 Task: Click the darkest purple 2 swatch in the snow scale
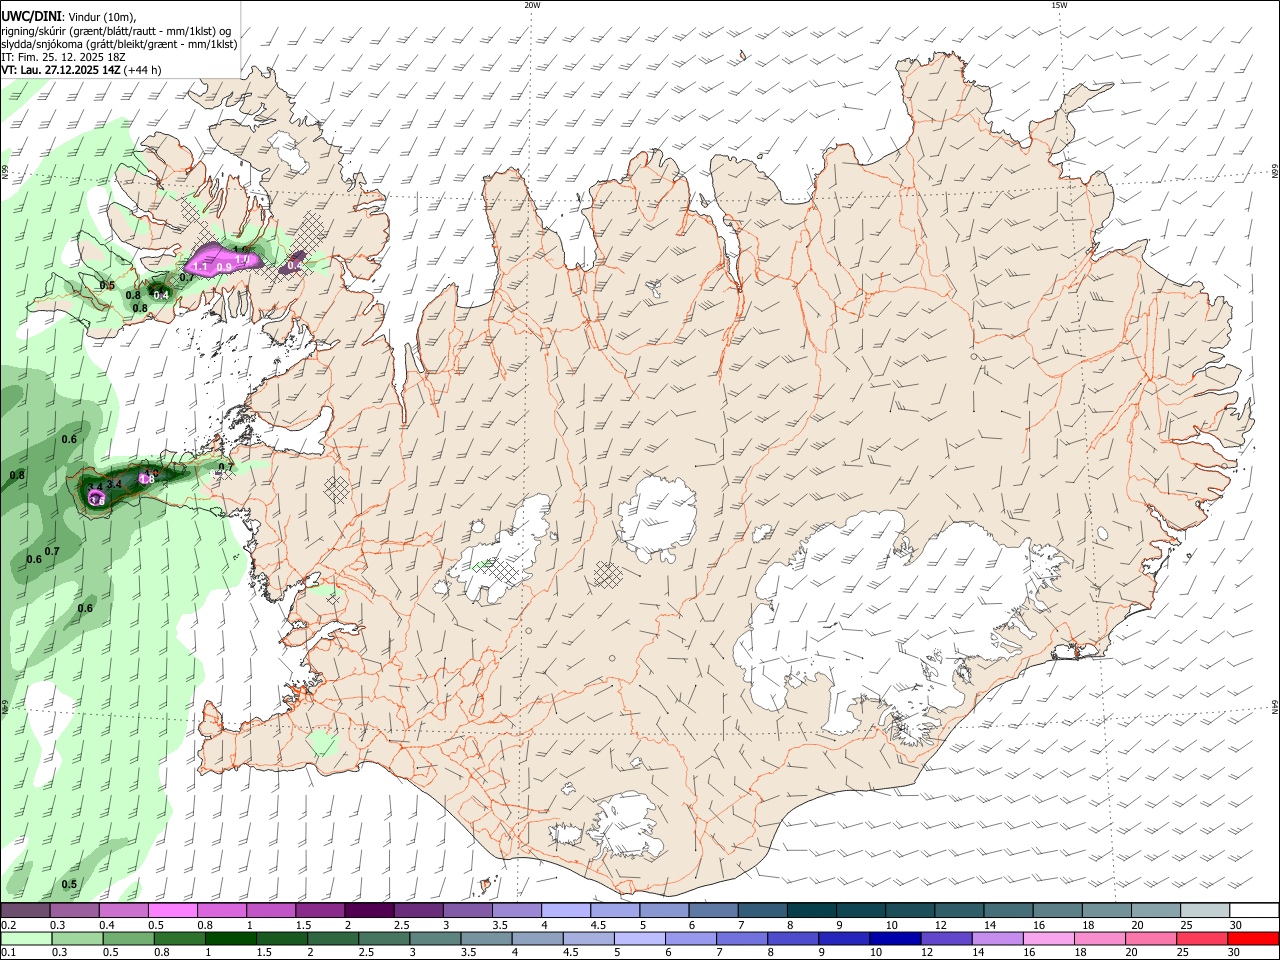[368, 911]
